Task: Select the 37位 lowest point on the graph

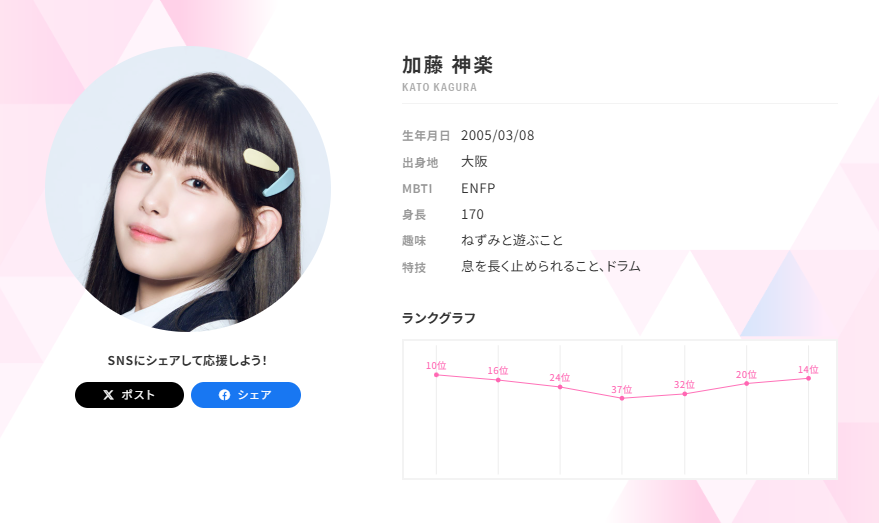Action: click(622, 398)
